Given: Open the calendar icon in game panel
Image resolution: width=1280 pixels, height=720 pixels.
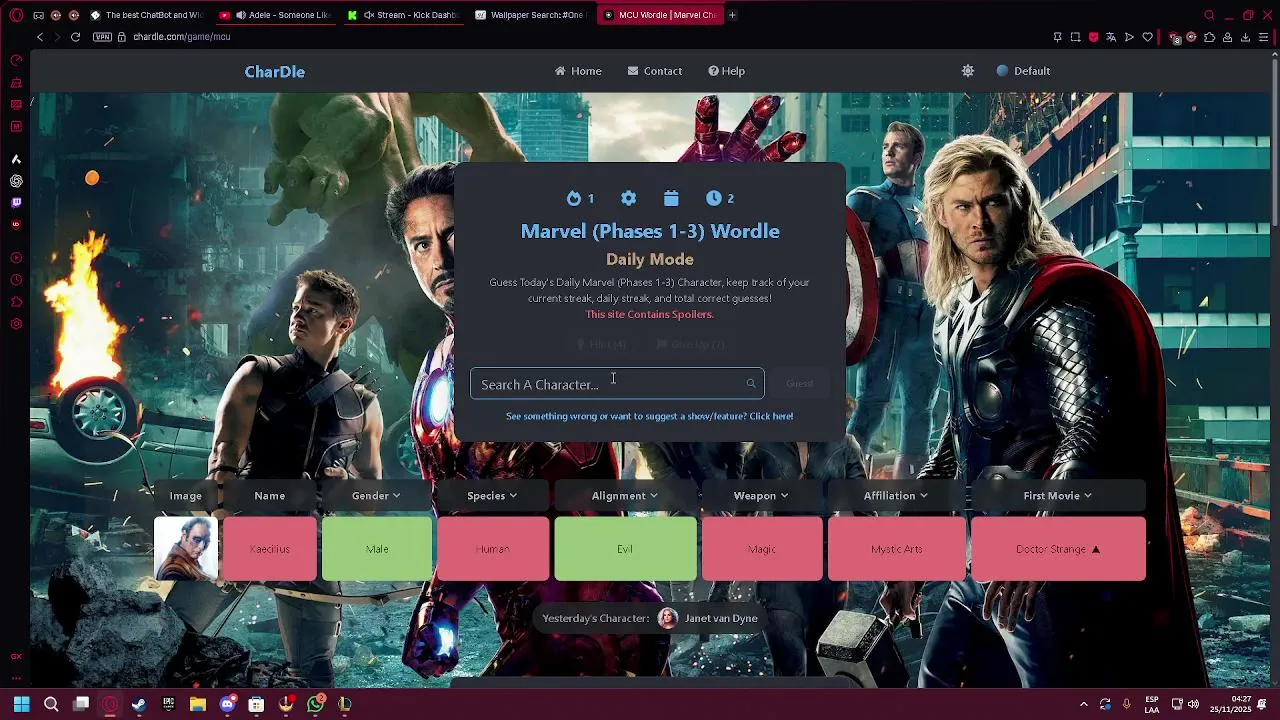Looking at the screenshot, I should coord(671,198).
